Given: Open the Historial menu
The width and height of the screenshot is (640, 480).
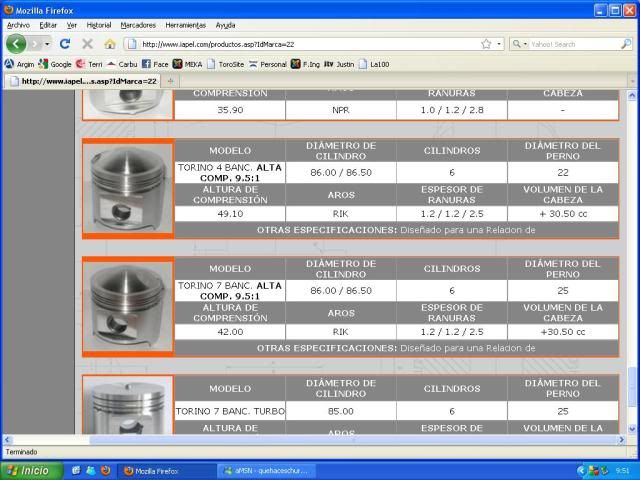Looking at the screenshot, I should point(99,25).
